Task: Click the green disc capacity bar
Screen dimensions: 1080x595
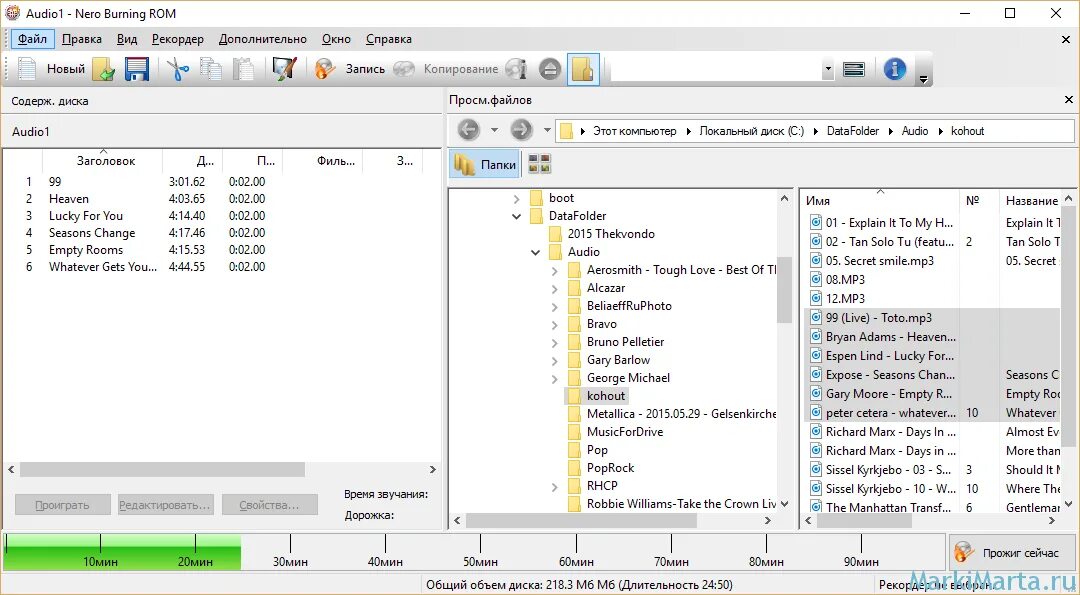Action: 123,552
